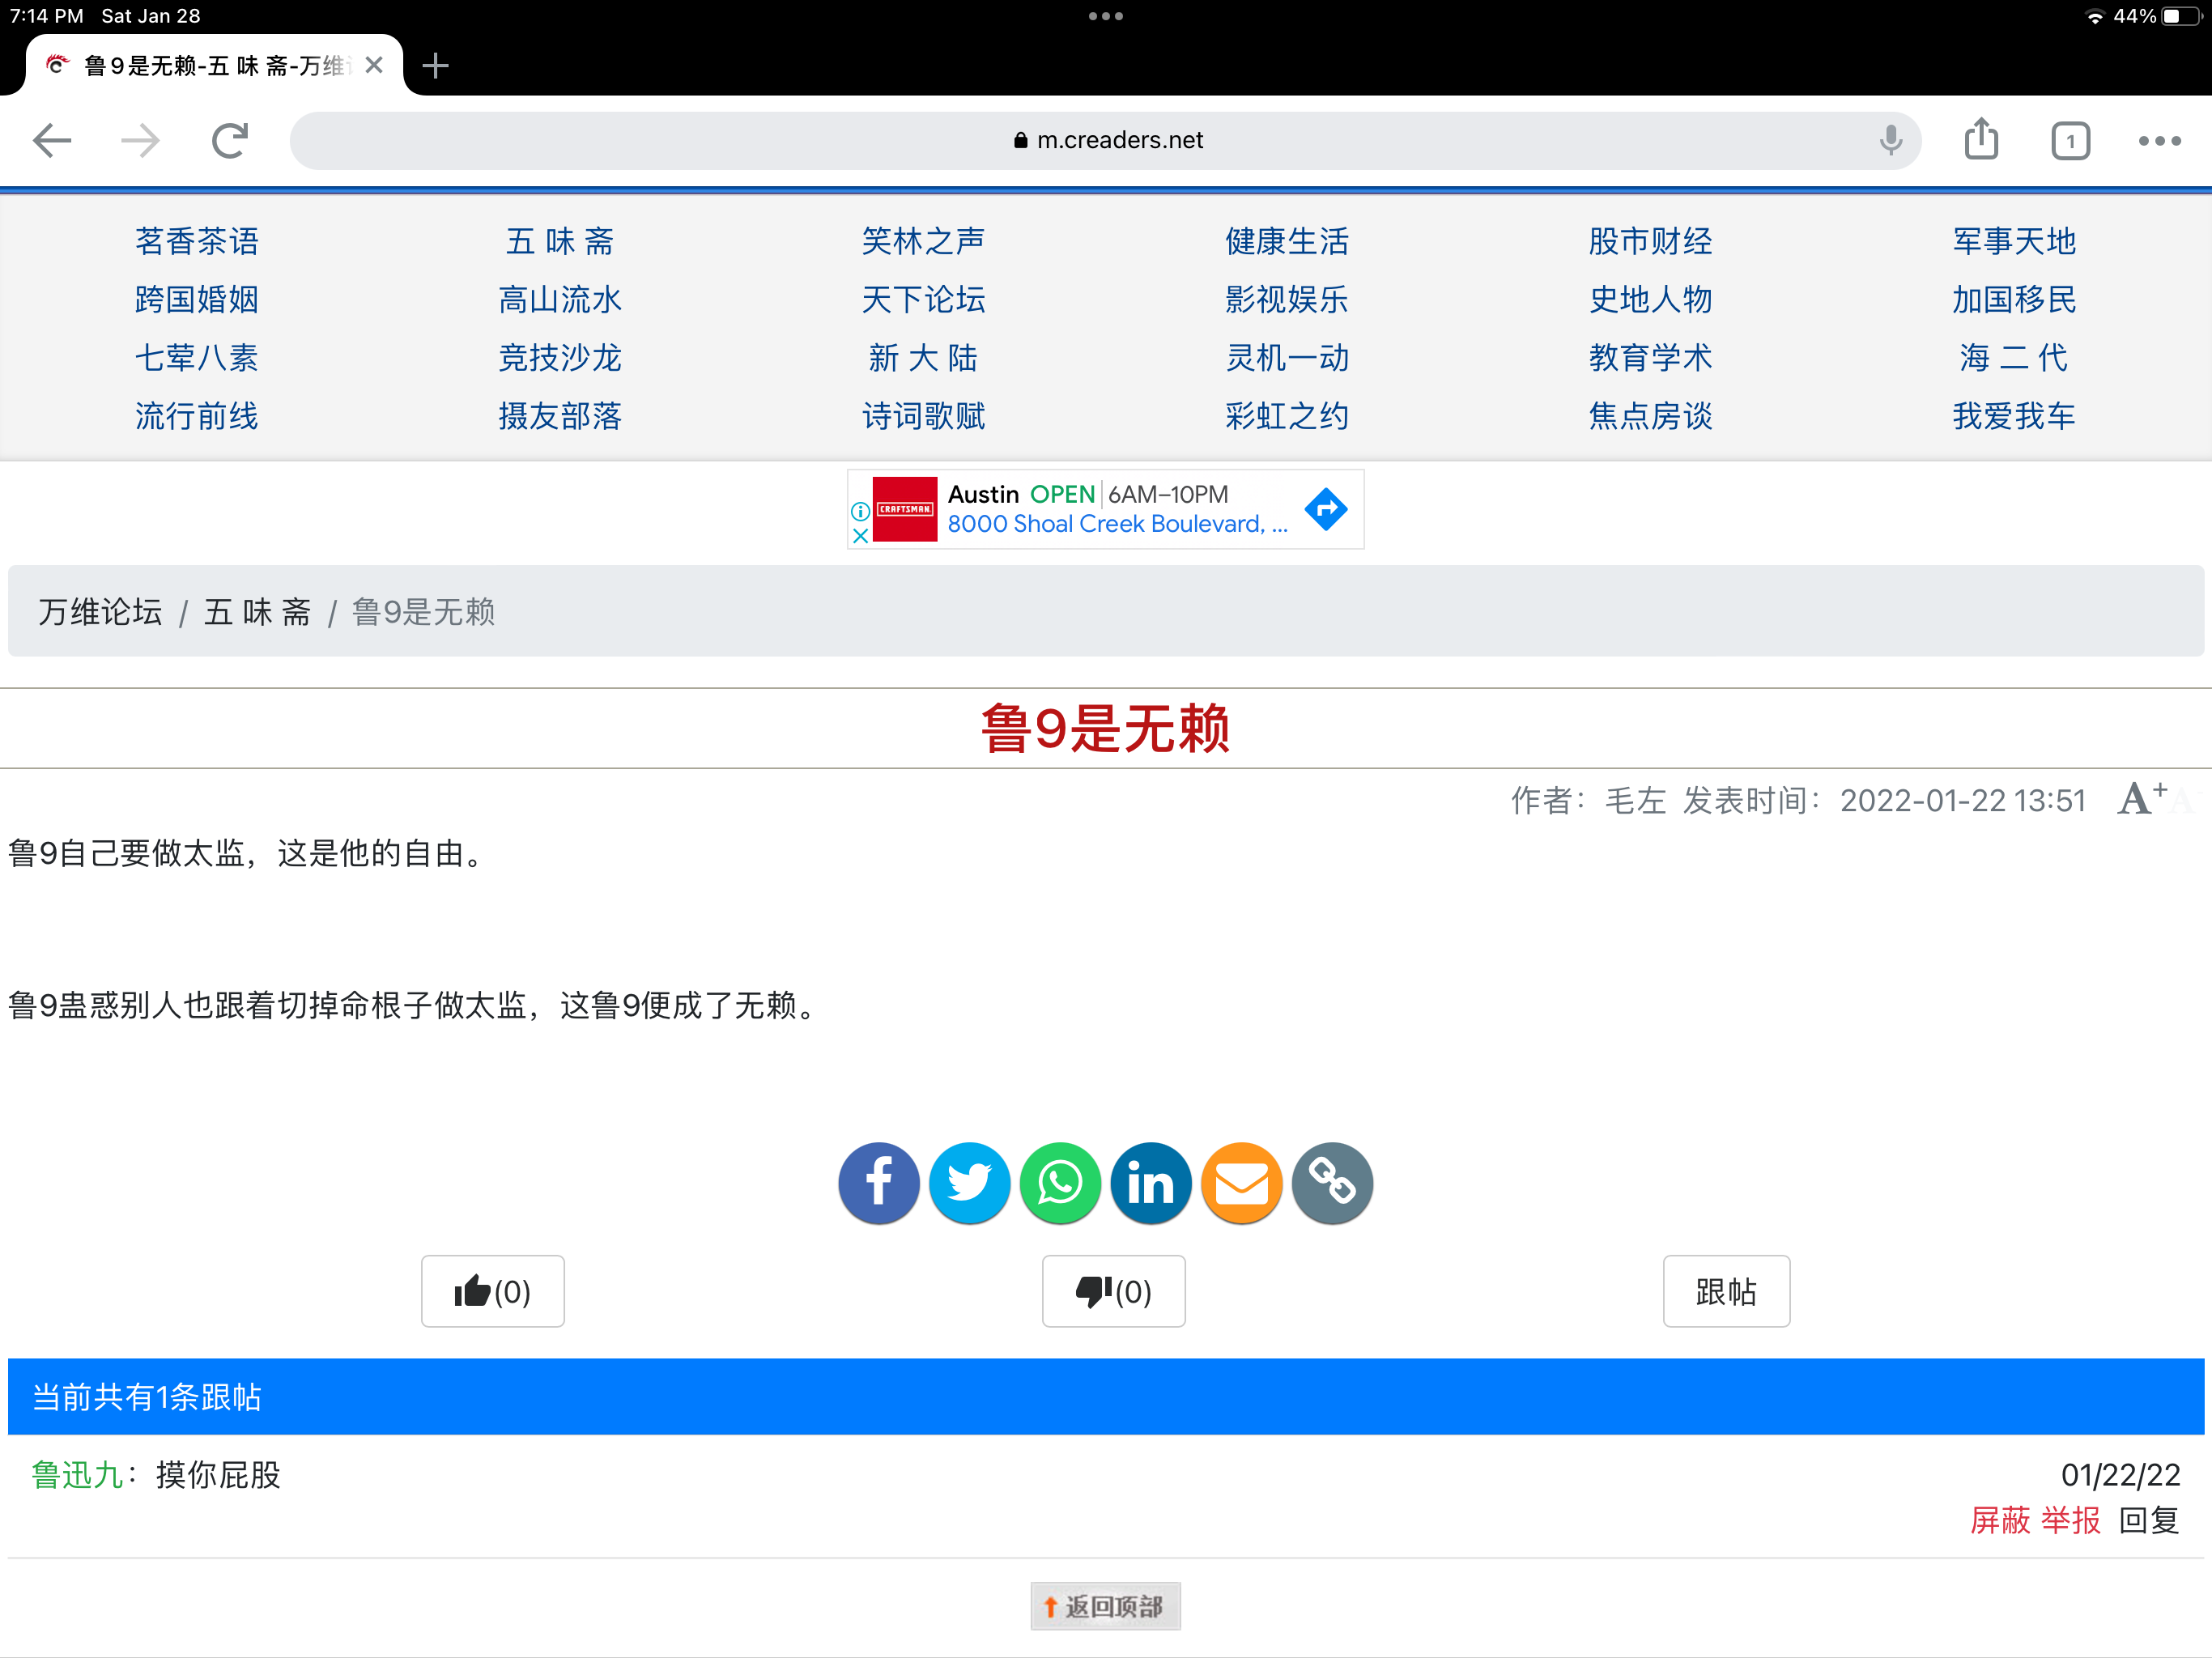Tap the address bar m.creaders.net

(x=1105, y=140)
